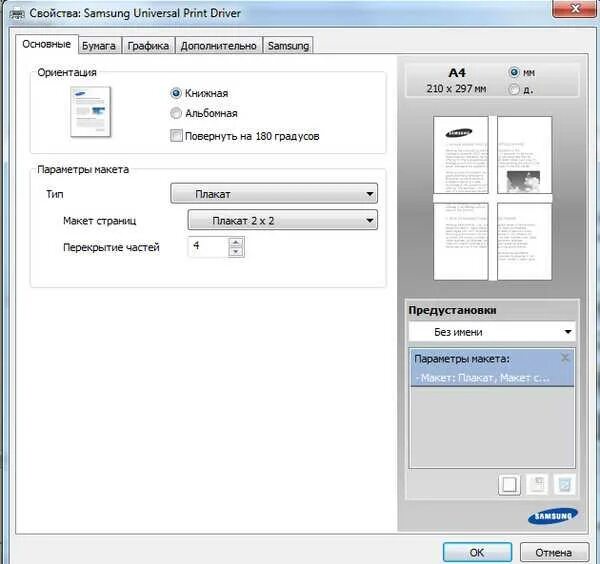Click the Перекрытие частей input field
Viewport: 600px width, 564px height.
click(209, 246)
